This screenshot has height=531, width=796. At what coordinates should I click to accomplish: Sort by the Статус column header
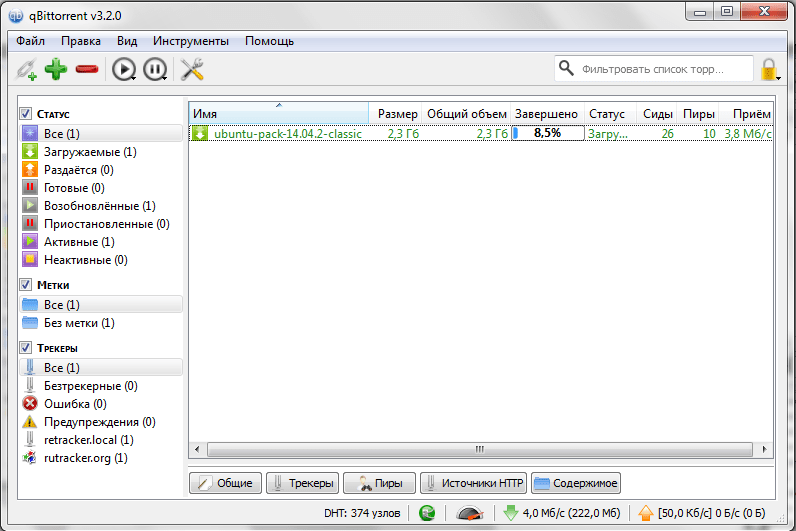coord(611,113)
